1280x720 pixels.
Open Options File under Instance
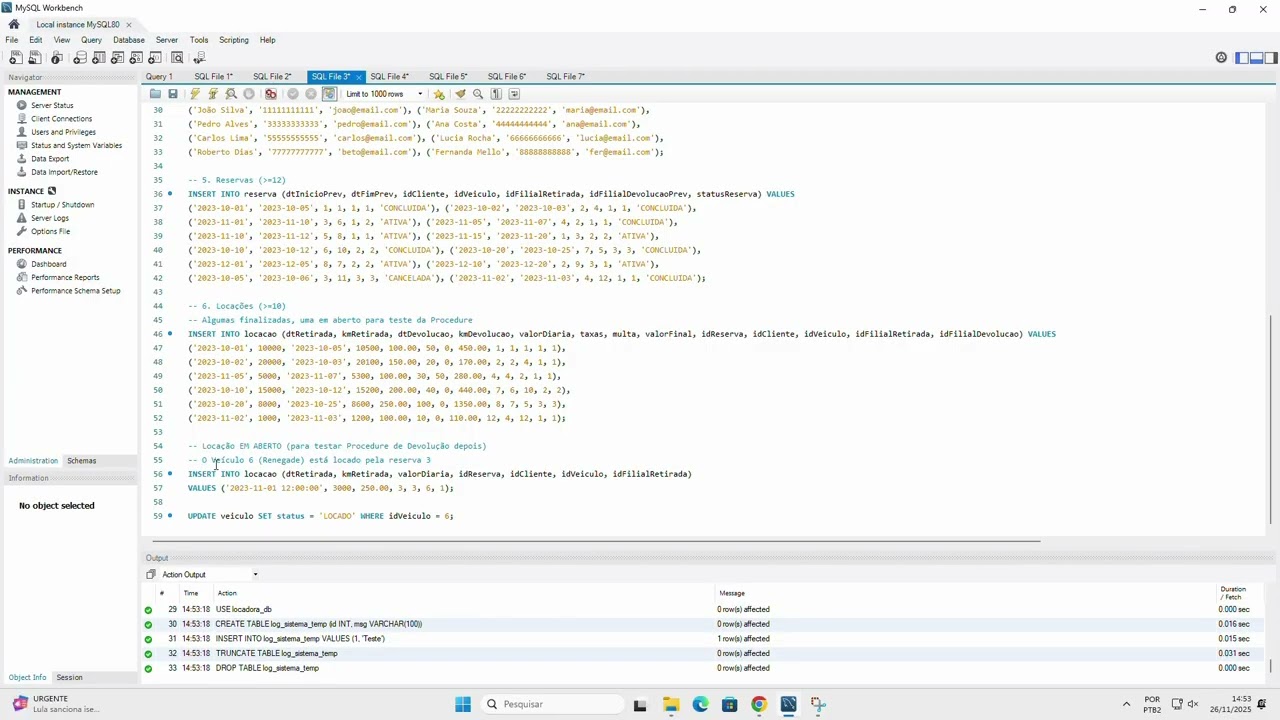(x=50, y=231)
